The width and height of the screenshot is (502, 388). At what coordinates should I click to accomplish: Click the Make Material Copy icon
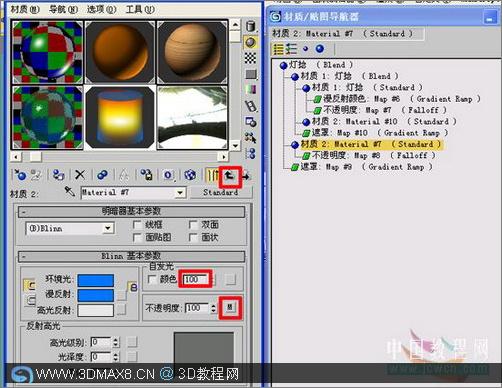coord(102,175)
